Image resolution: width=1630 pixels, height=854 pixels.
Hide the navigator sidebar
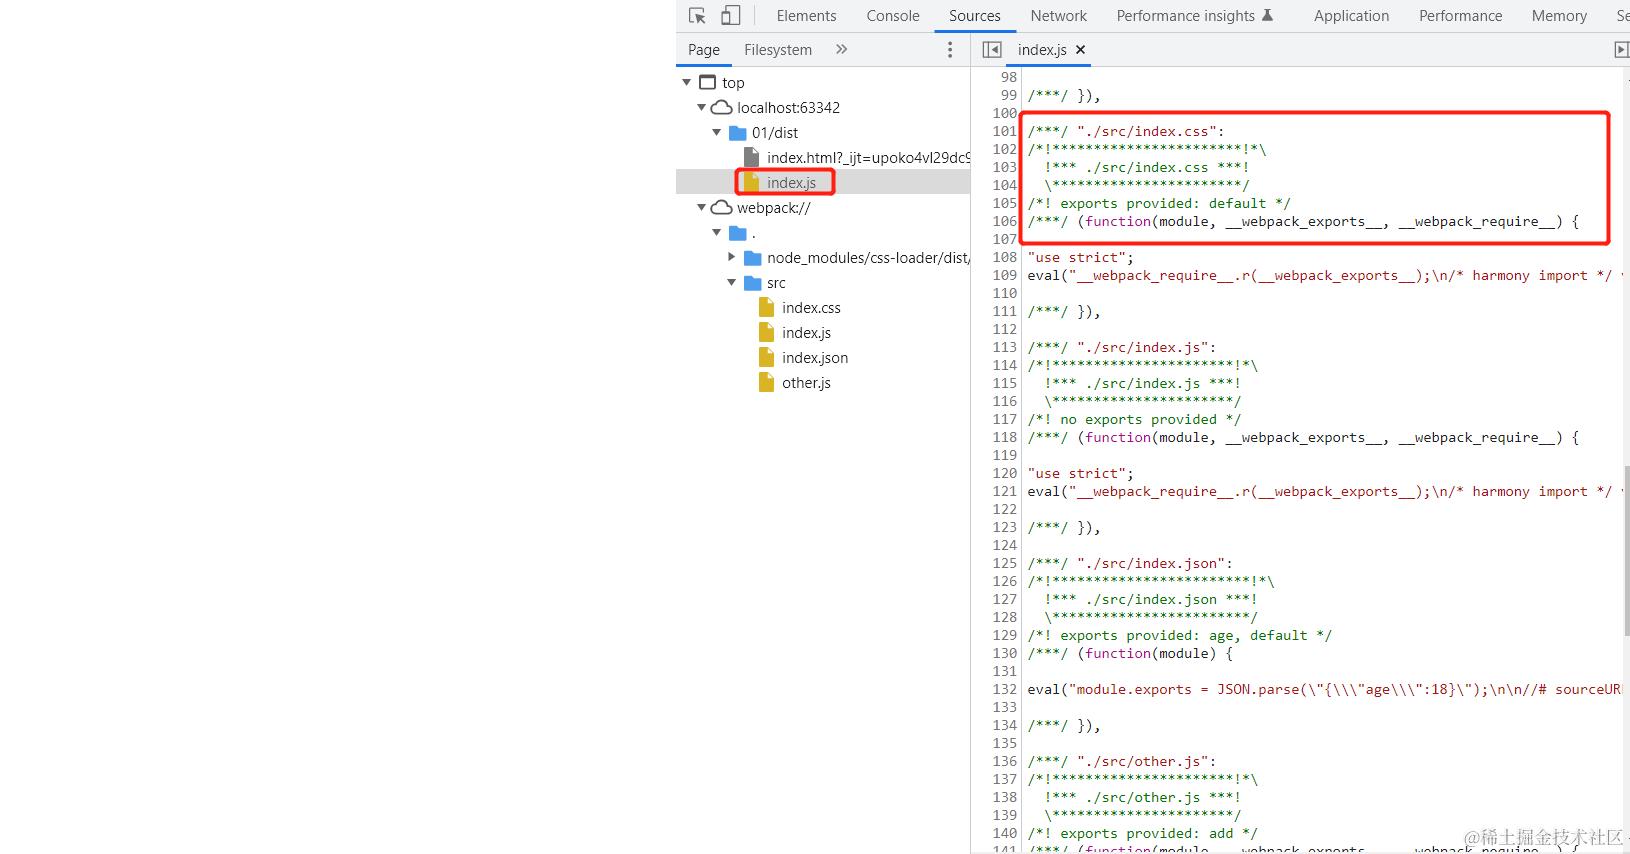pyautogui.click(x=992, y=49)
